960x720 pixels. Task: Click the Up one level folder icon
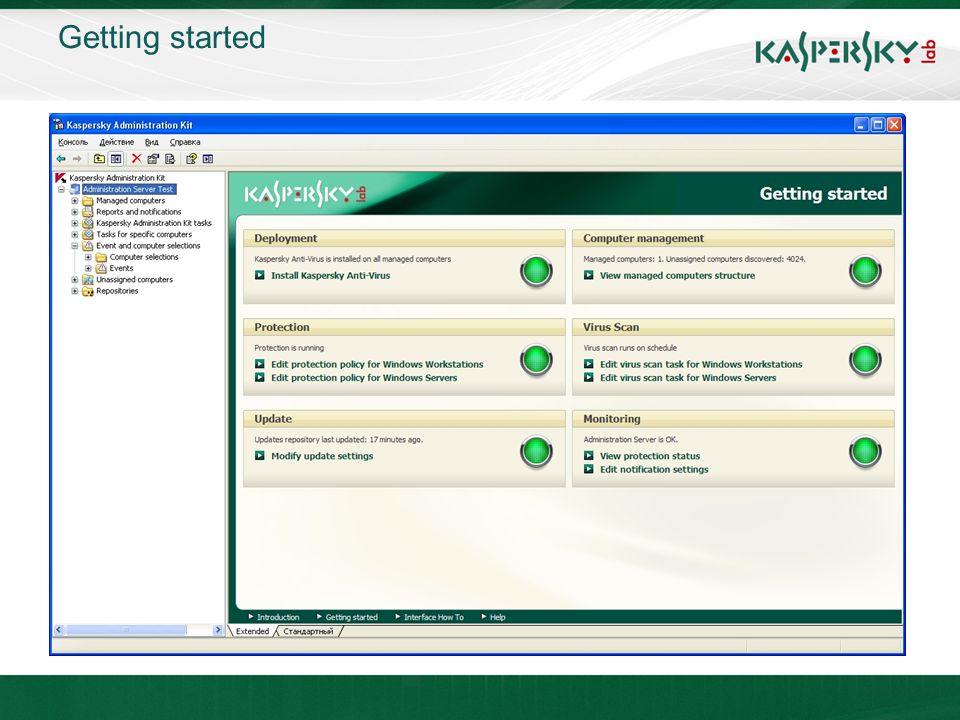coord(99,159)
